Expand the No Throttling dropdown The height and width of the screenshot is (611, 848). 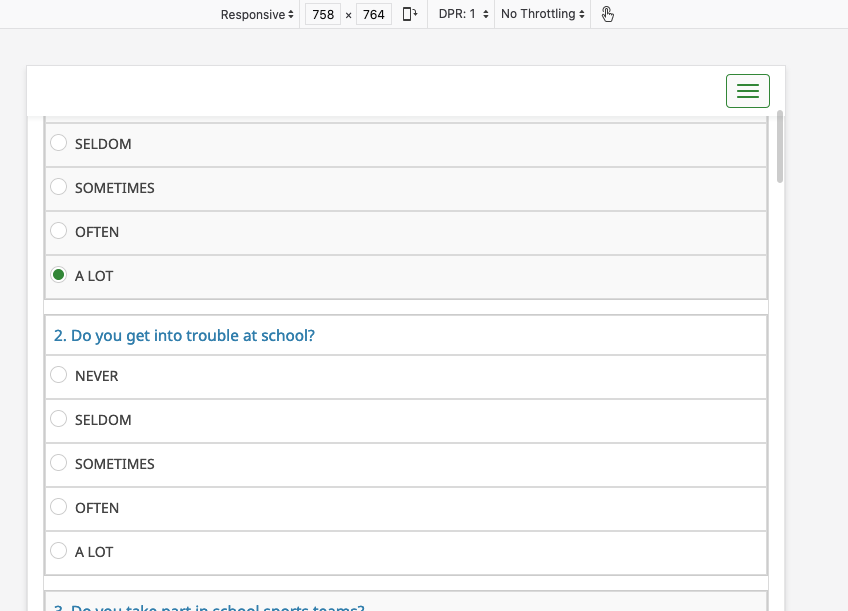[x=542, y=14]
